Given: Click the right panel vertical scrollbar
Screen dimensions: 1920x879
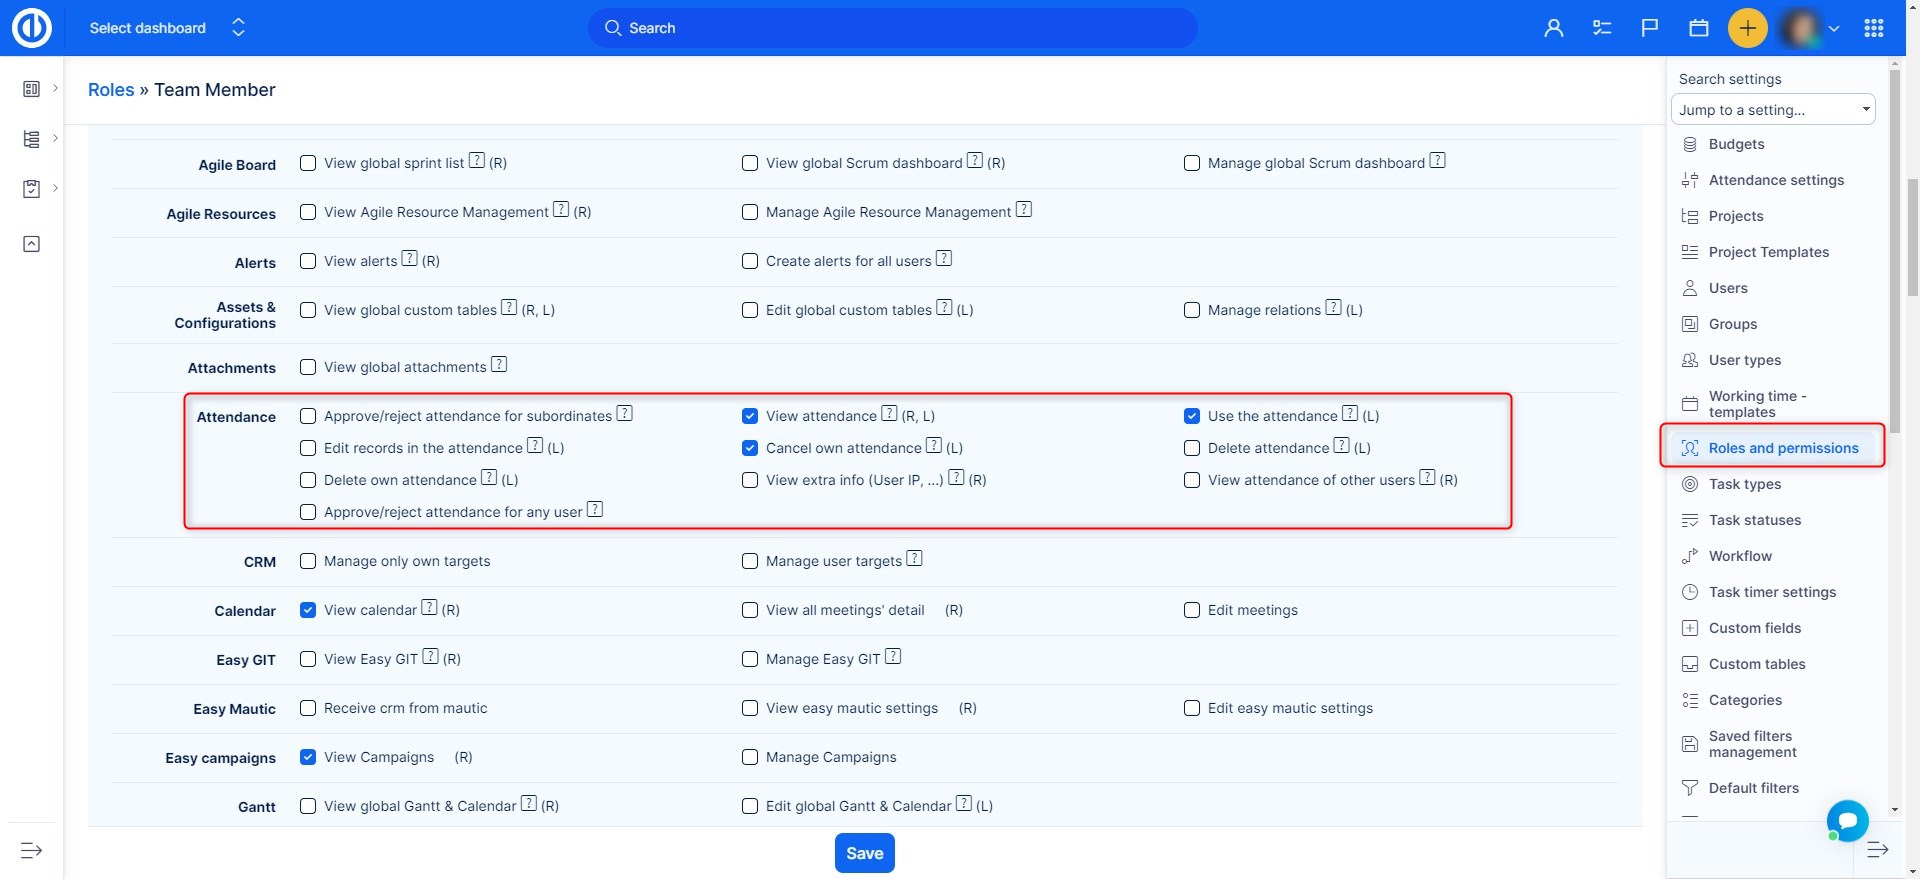Looking at the screenshot, I should (1895, 250).
